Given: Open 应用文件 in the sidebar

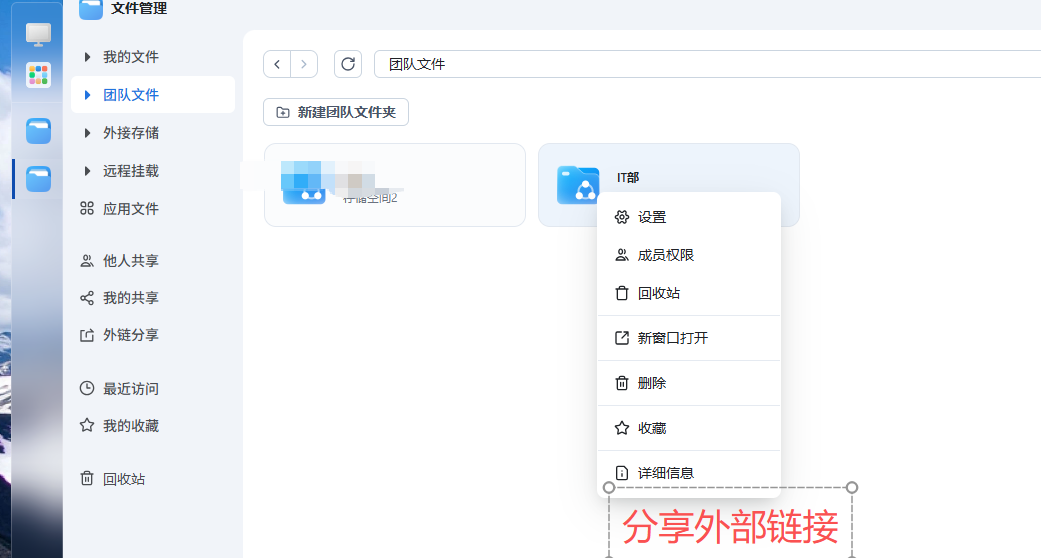Looking at the screenshot, I should 131,209.
